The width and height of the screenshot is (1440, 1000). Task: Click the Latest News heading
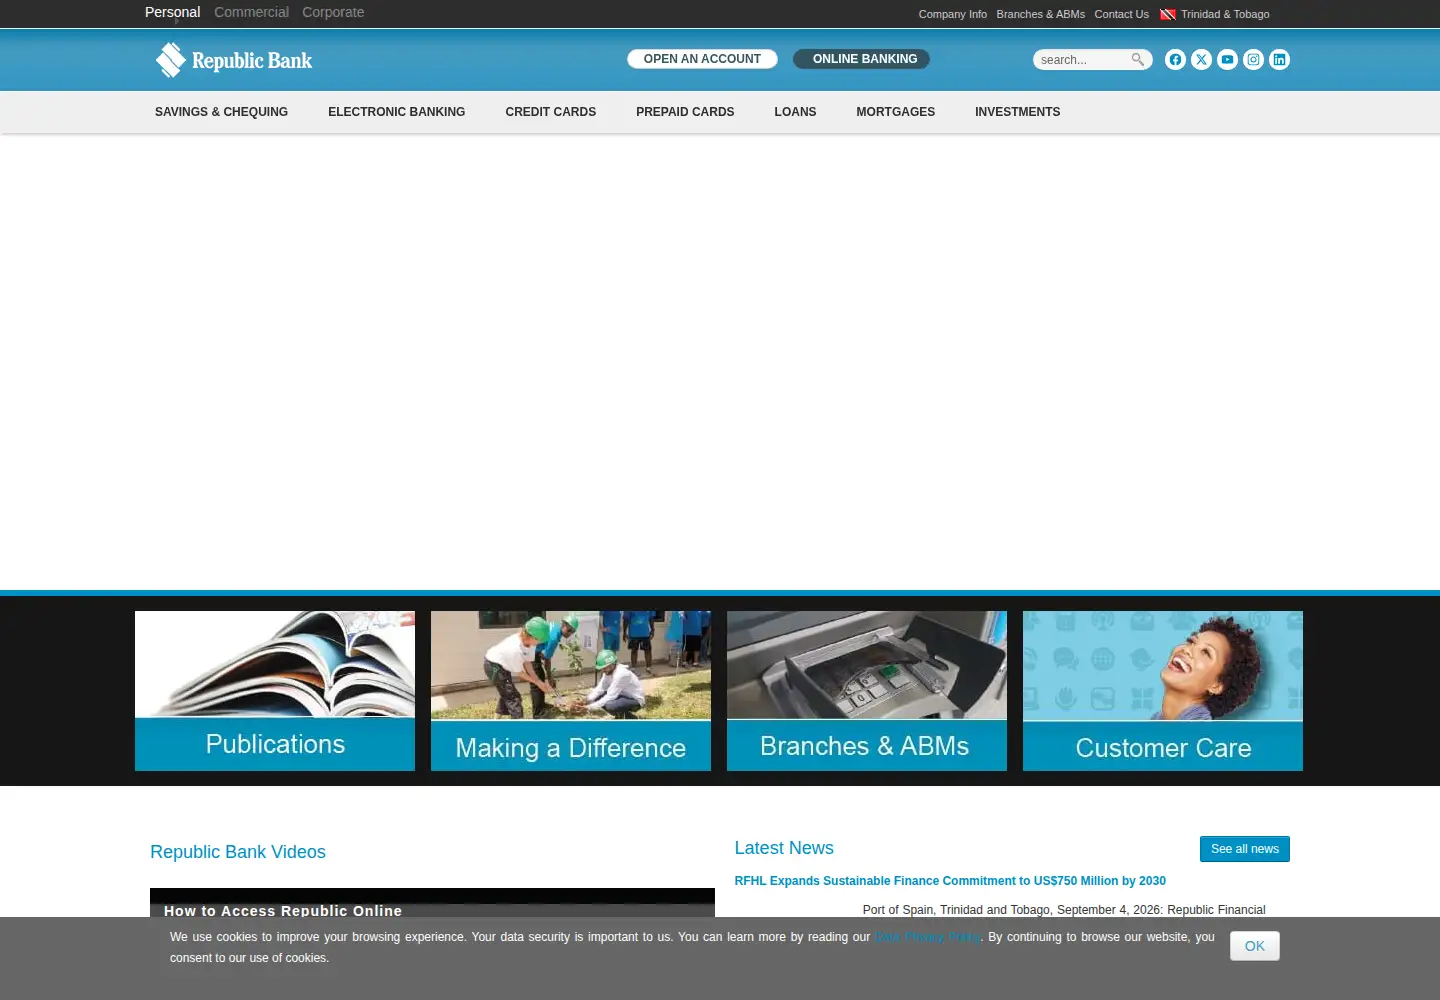pos(784,848)
